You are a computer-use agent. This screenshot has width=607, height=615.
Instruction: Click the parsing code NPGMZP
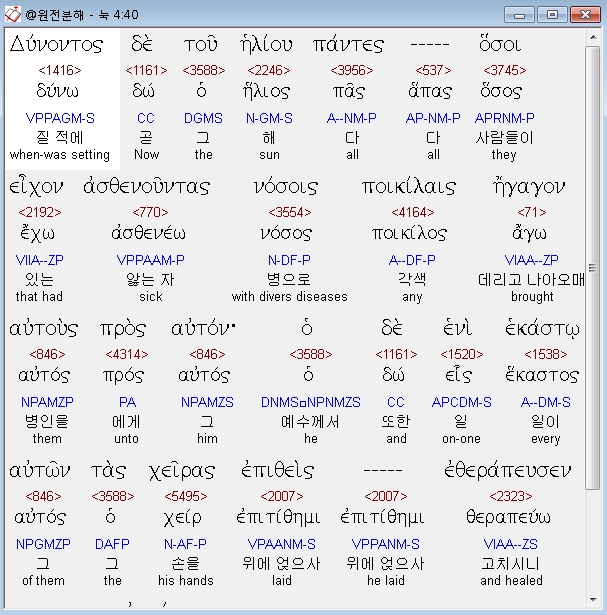pyautogui.click(x=43, y=544)
